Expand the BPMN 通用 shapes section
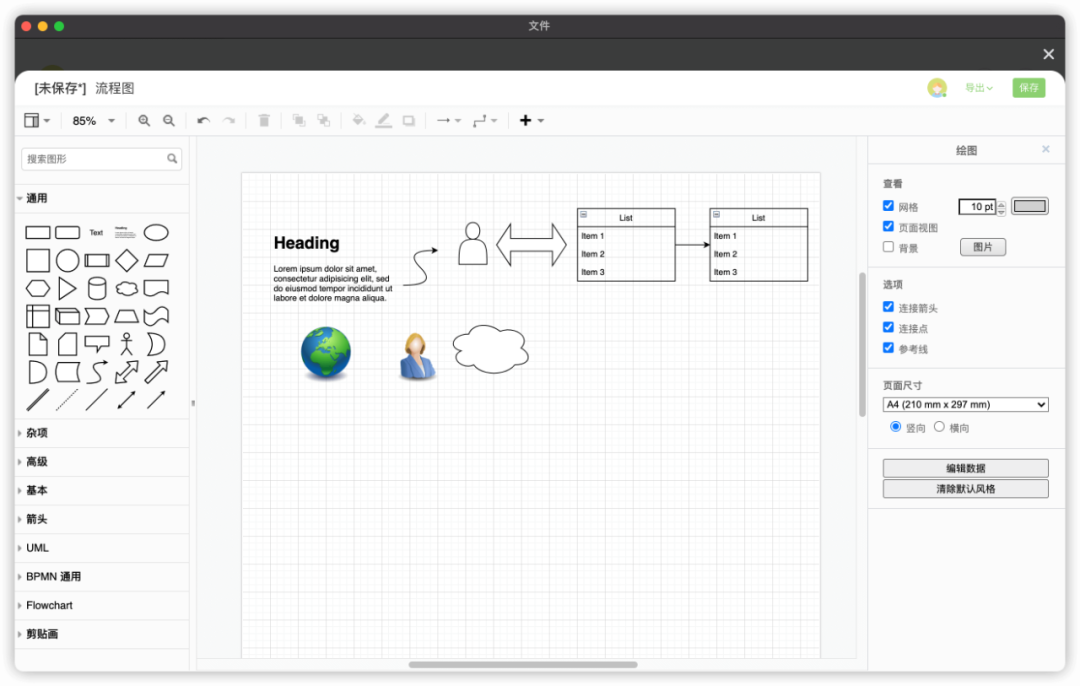This screenshot has width=1080, height=686. click(102, 576)
